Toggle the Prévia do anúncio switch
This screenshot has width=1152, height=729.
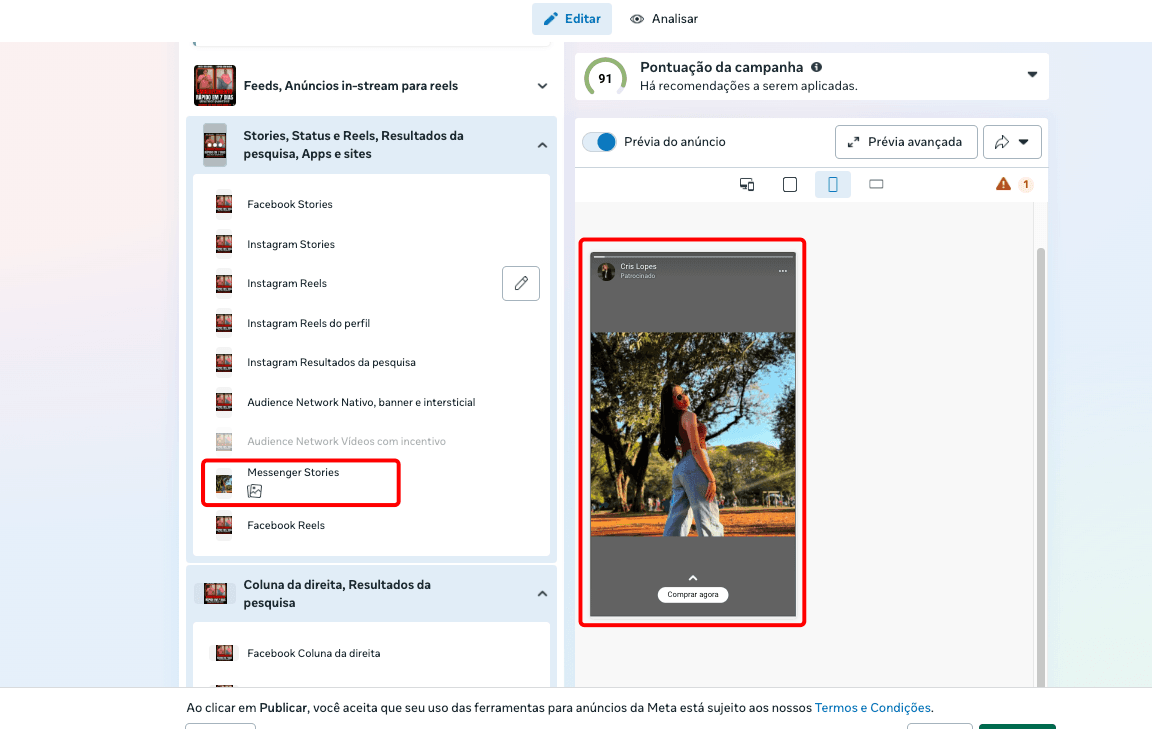pyautogui.click(x=599, y=141)
